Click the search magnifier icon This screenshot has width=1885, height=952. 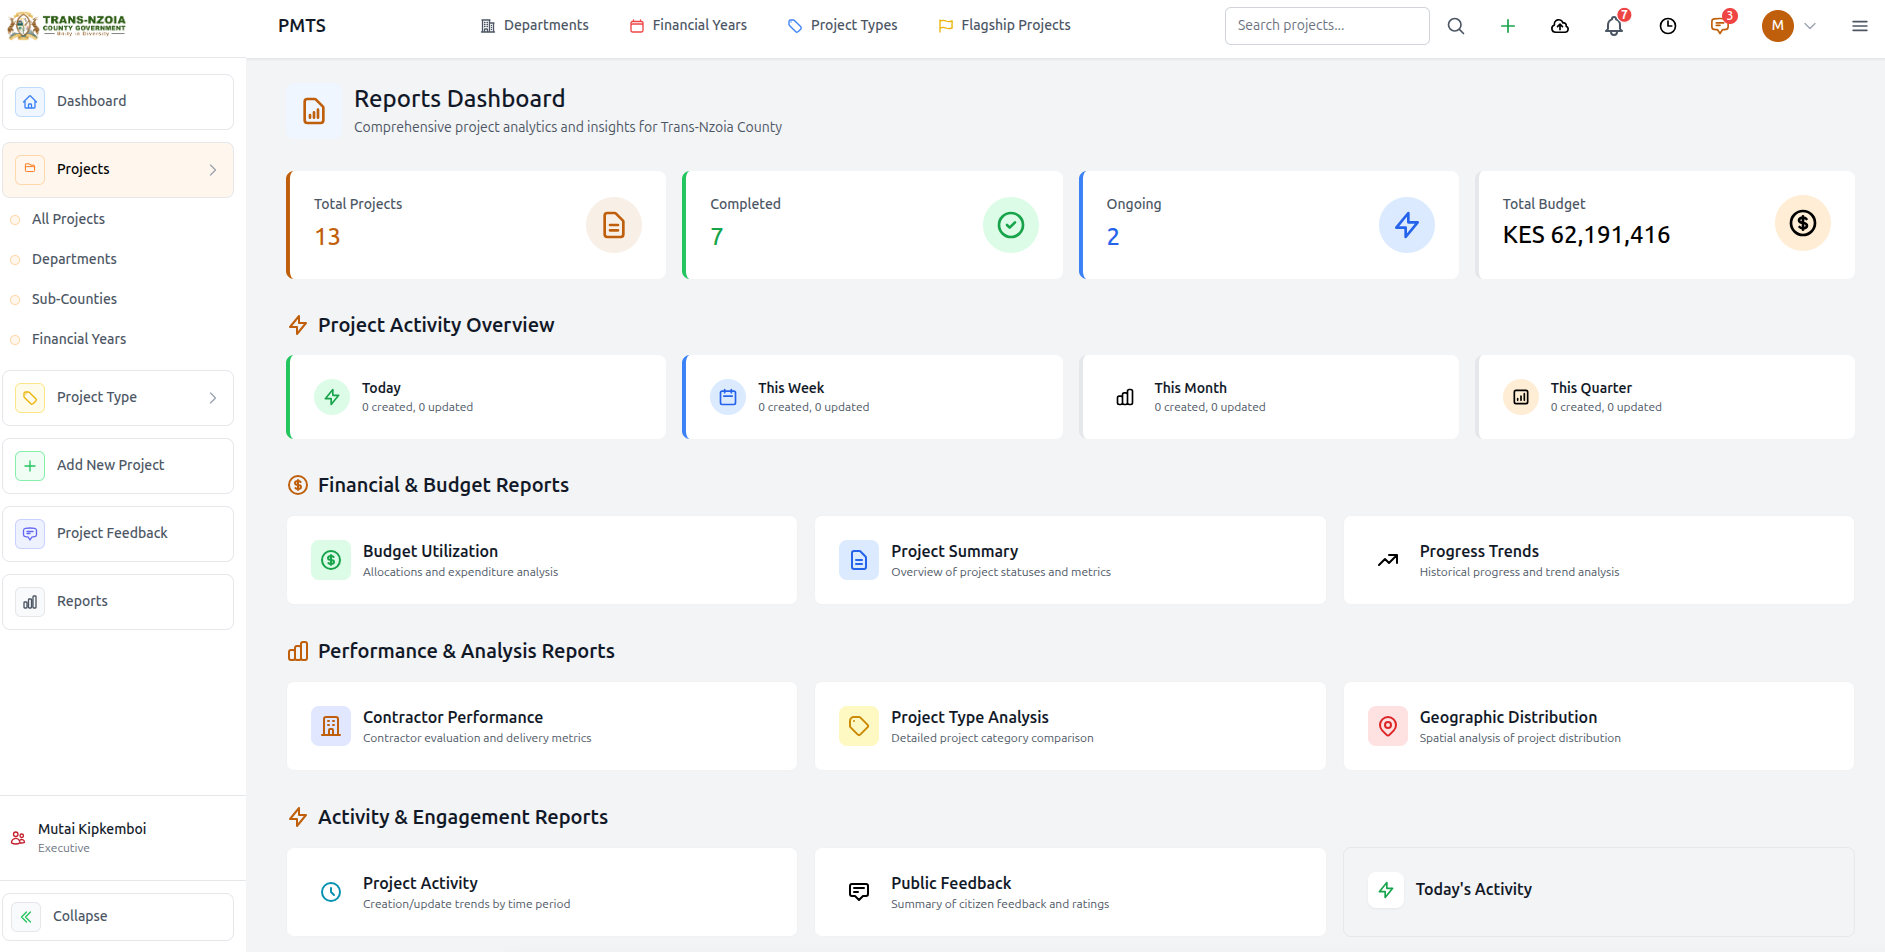[x=1456, y=26]
